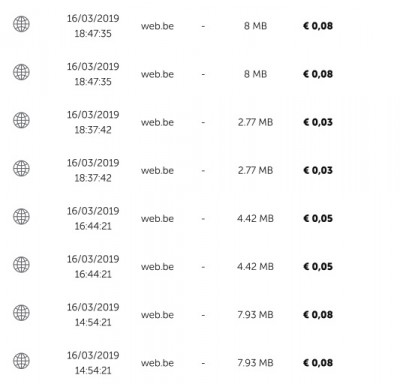Click globe icon of lower 14:54:21 entry
Image resolution: width=400 pixels, height=384 pixels.
click(x=21, y=361)
